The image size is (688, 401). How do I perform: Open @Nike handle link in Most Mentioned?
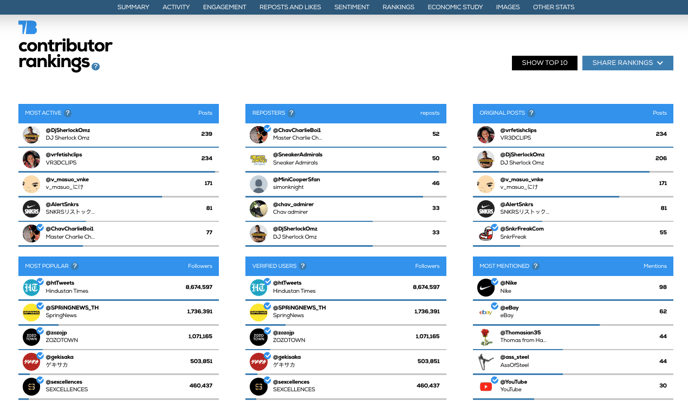[508, 283]
